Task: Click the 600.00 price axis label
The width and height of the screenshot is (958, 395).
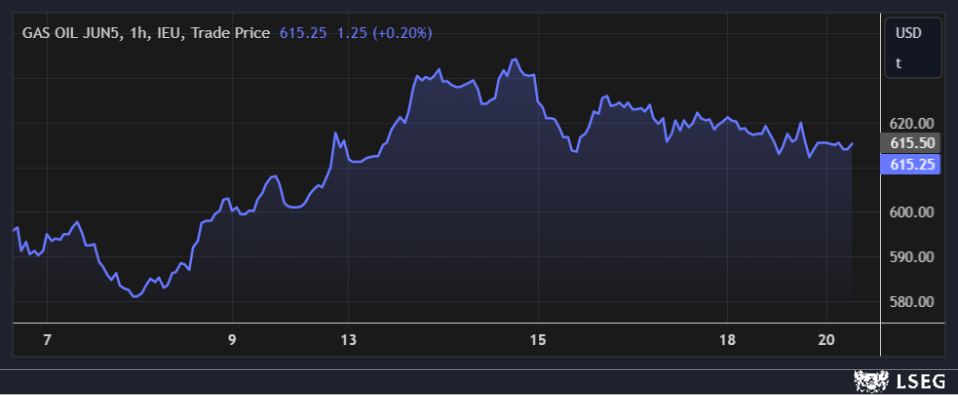Action: (x=912, y=212)
